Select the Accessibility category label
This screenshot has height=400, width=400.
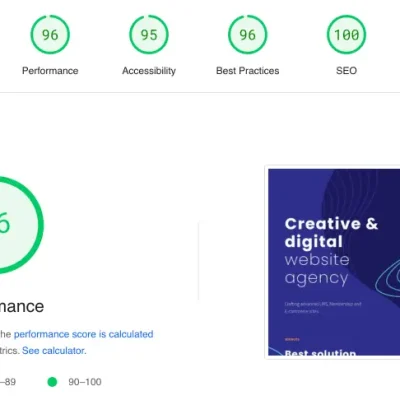click(x=149, y=71)
